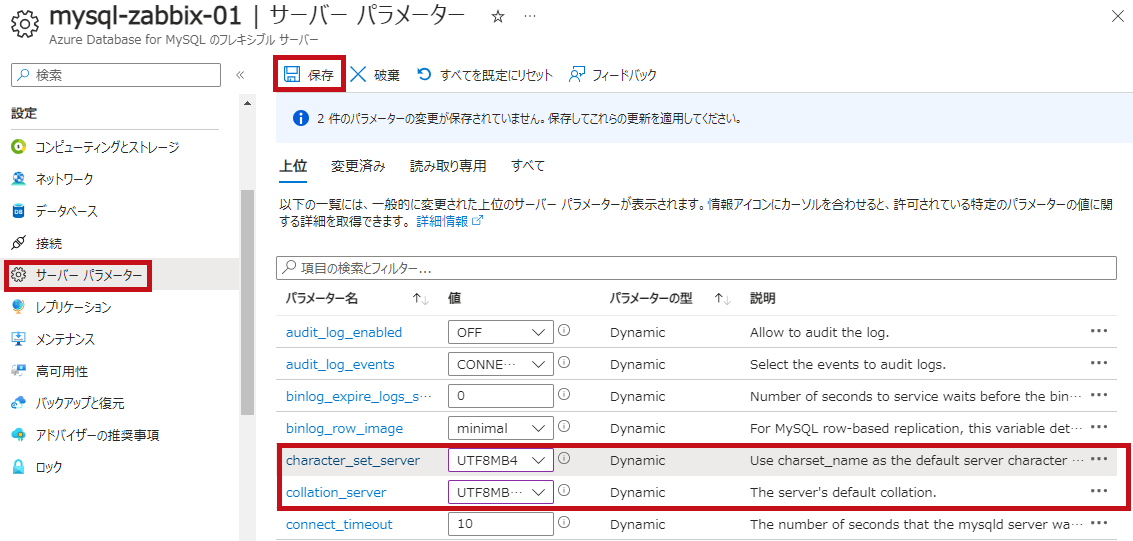The height and width of the screenshot is (541, 1133).
Task: Collapse the sidebar with the double chevron
Action: tap(240, 75)
